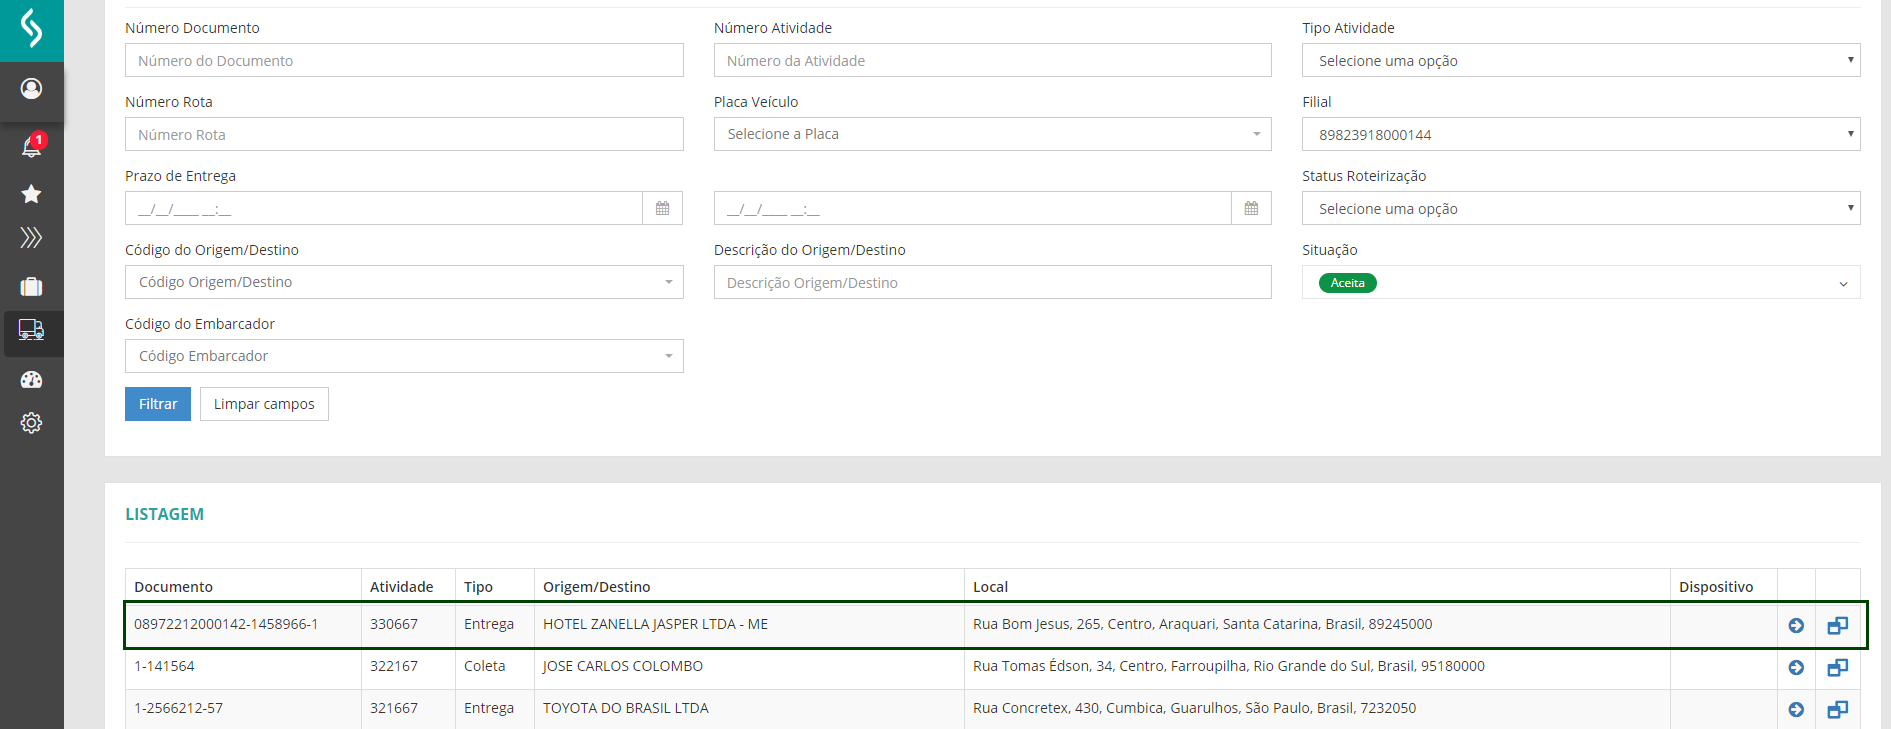
Task: Click the truck transport icon in sidebar
Action: 31,330
